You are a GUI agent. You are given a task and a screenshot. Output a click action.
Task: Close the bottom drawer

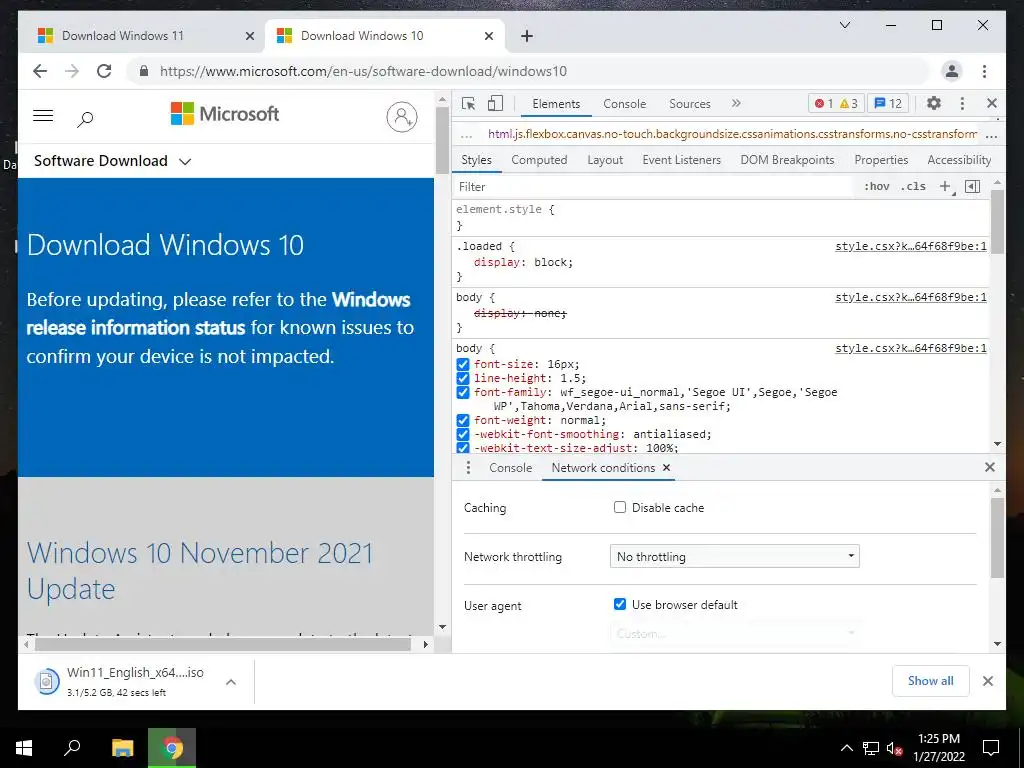click(989, 467)
